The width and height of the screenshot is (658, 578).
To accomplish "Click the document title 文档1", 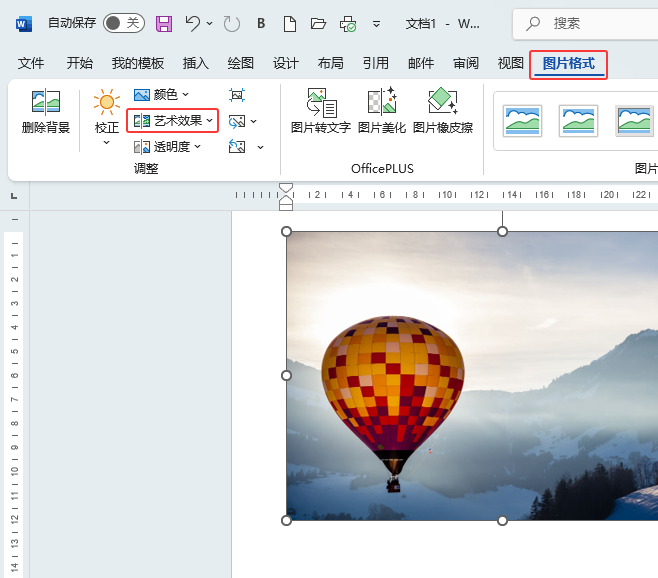I will [421, 24].
